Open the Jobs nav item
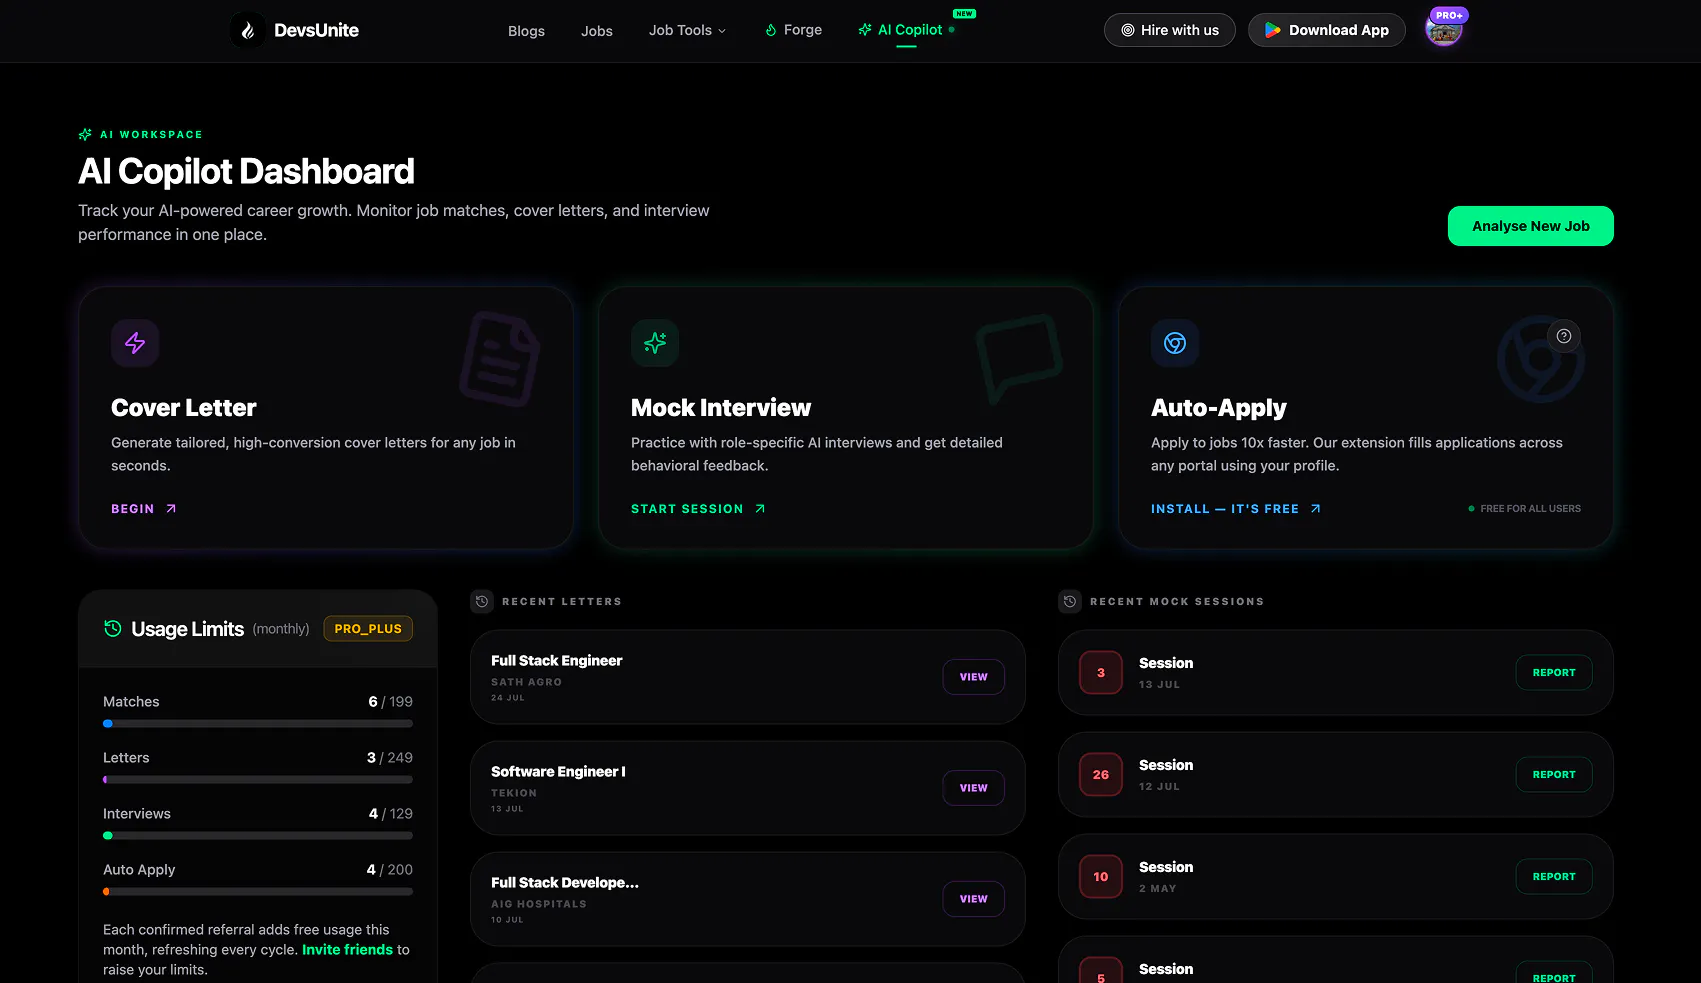 597,31
